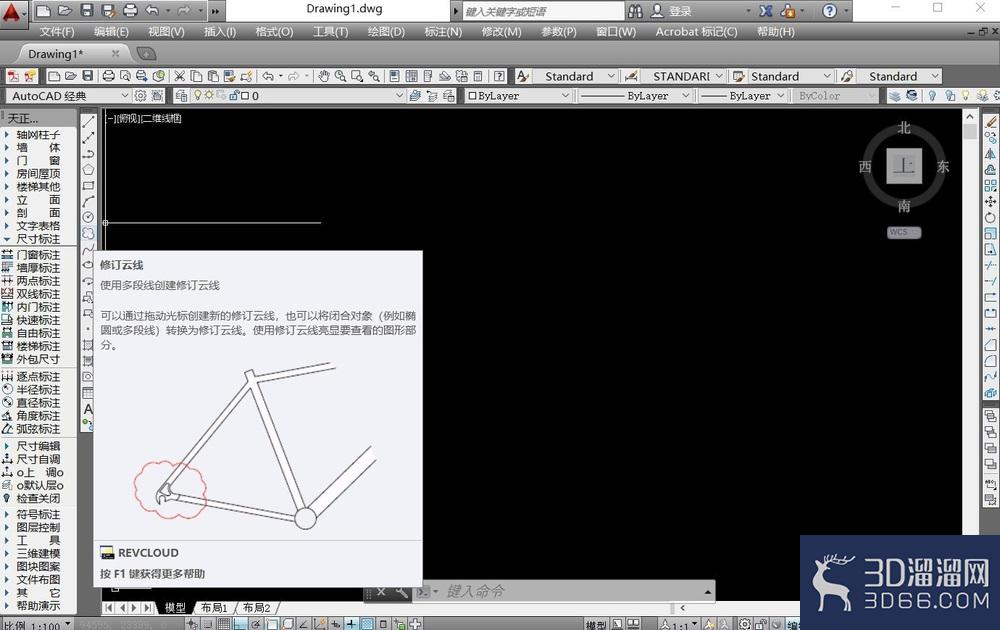Click the 门窗标注 command
Screen dimensions: 1000x630
[38, 255]
